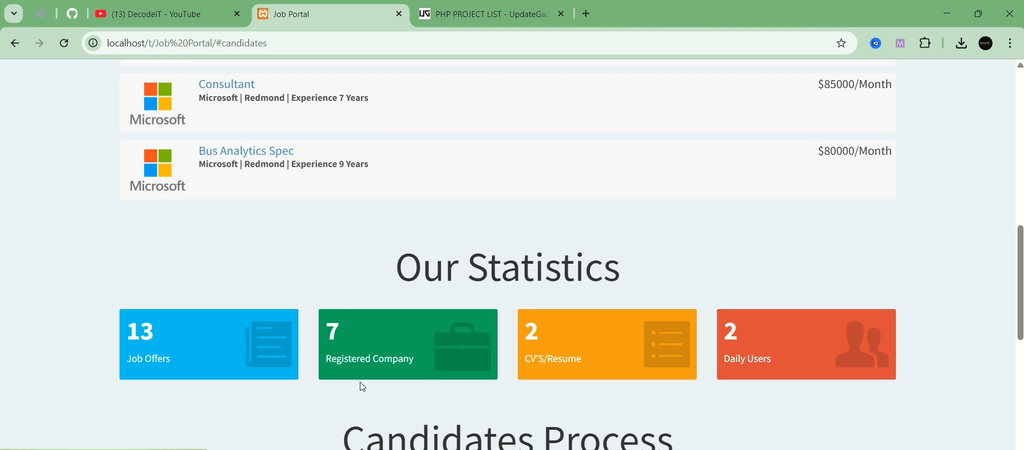Click briefcase icon on Registered Company card
This screenshot has width=1024, height=450.
462,347
